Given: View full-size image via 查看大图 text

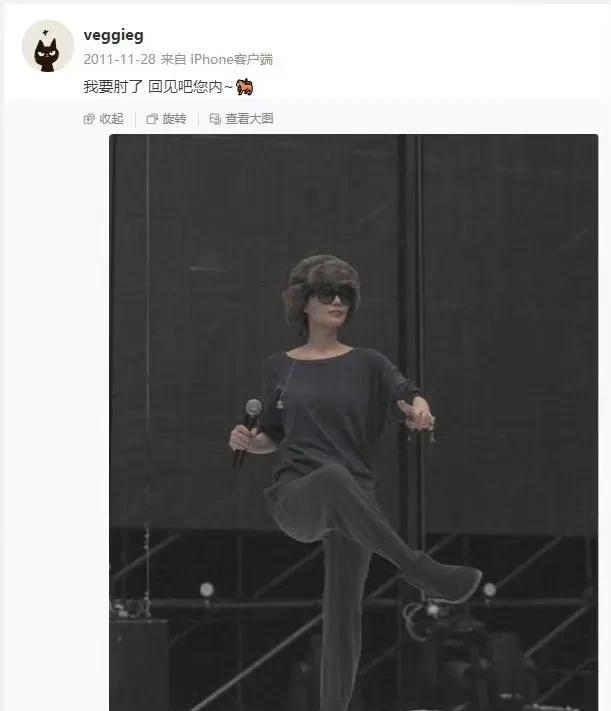Looking at the screenshot, I should [x=249, y=119].
